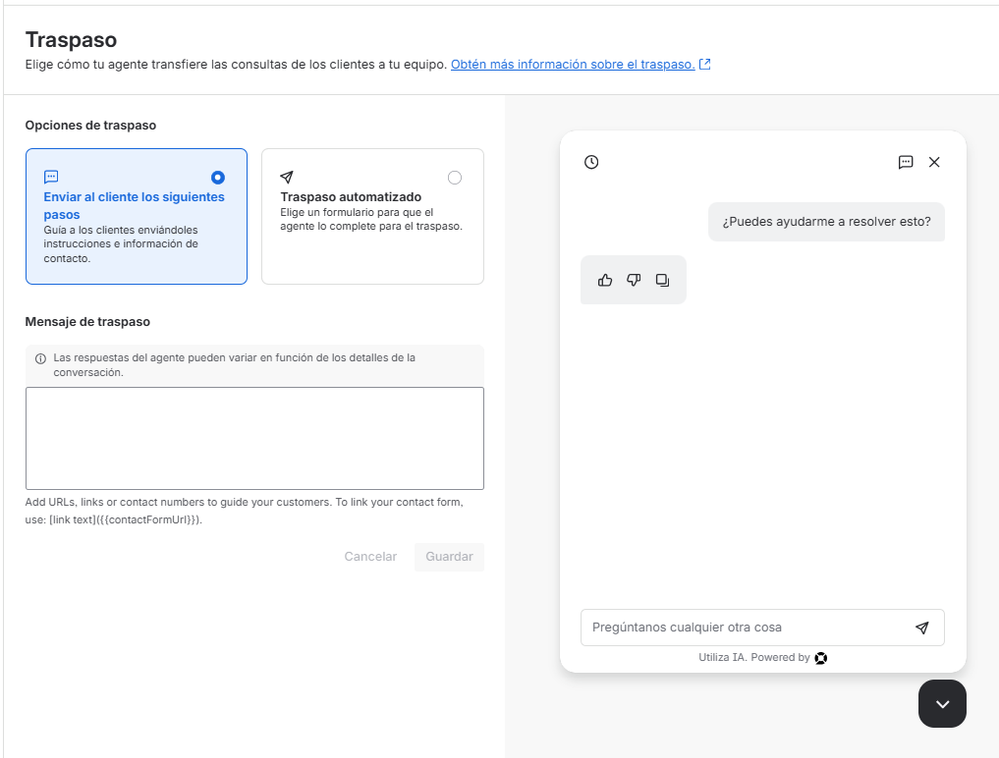
Task: Close the chat preview widget
Action: point(934,162)
